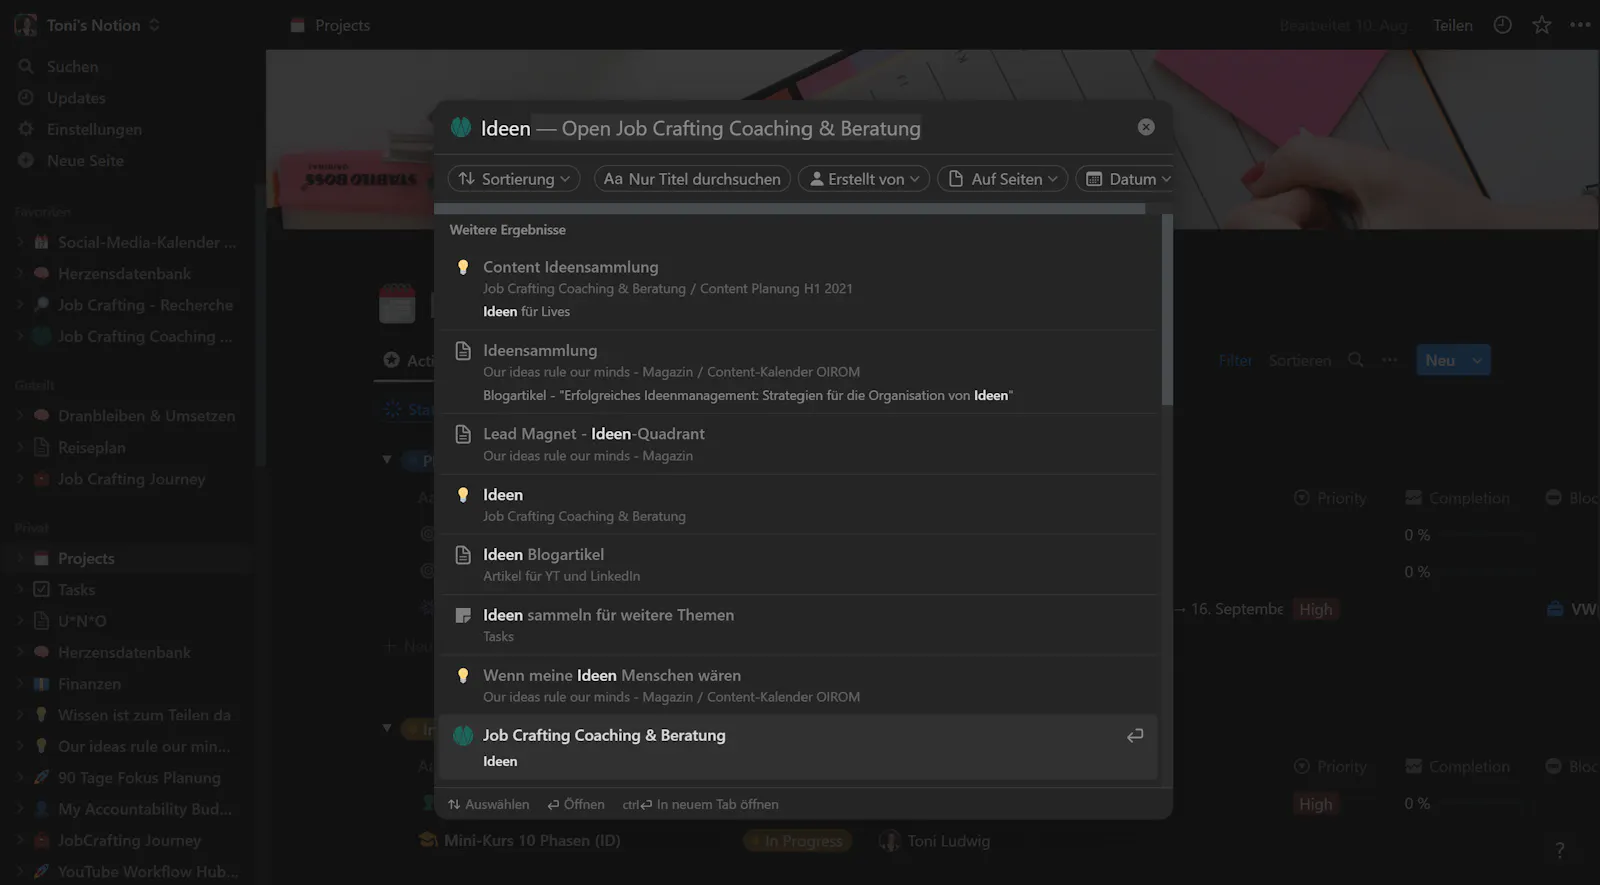Click the light bulb icon next to Ideen result
The image size is (1600, 885).
463,495
